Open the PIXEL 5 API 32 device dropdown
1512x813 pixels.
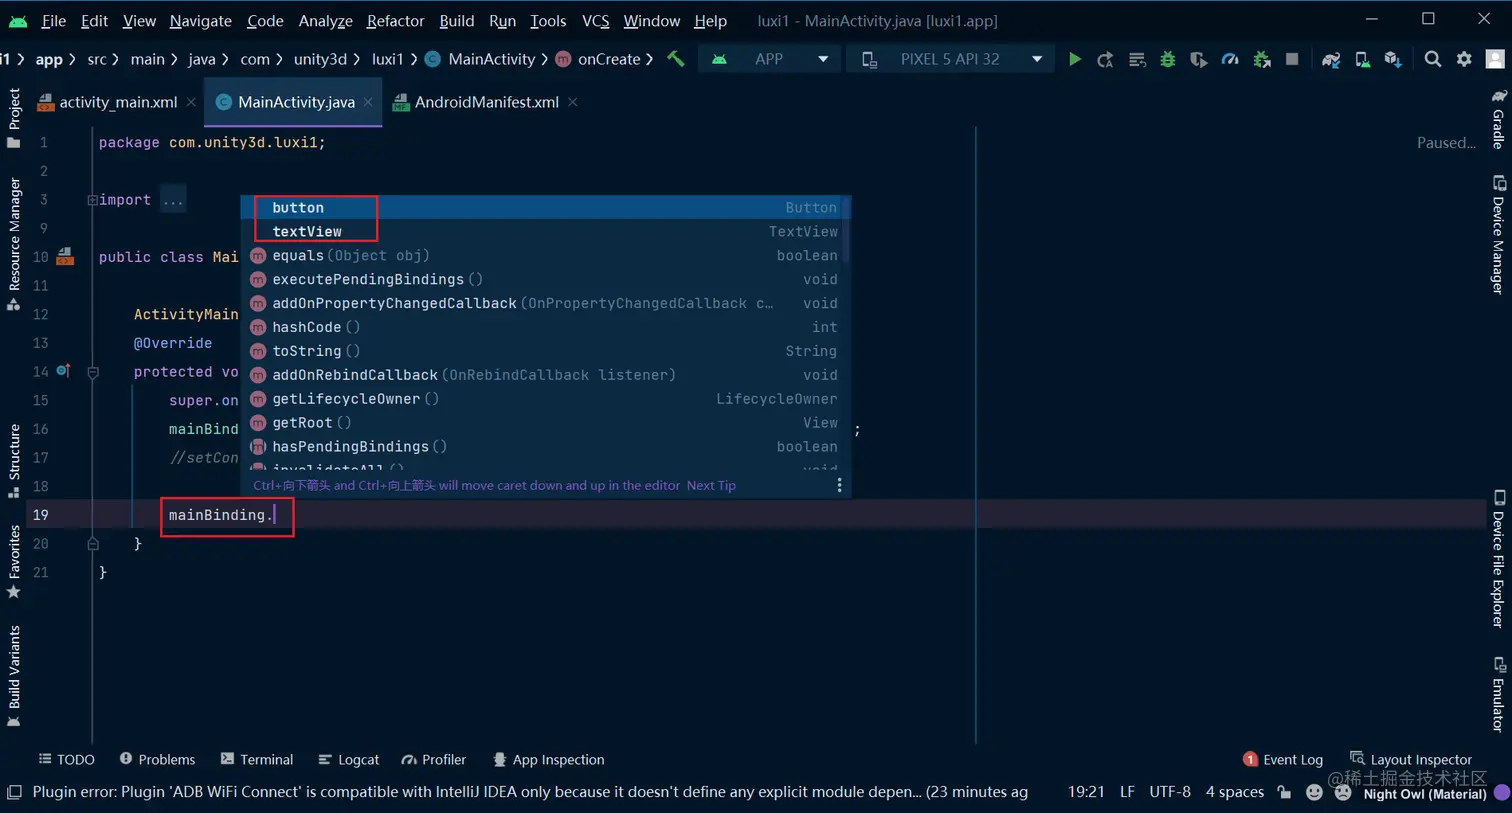[x=950, y=59]
